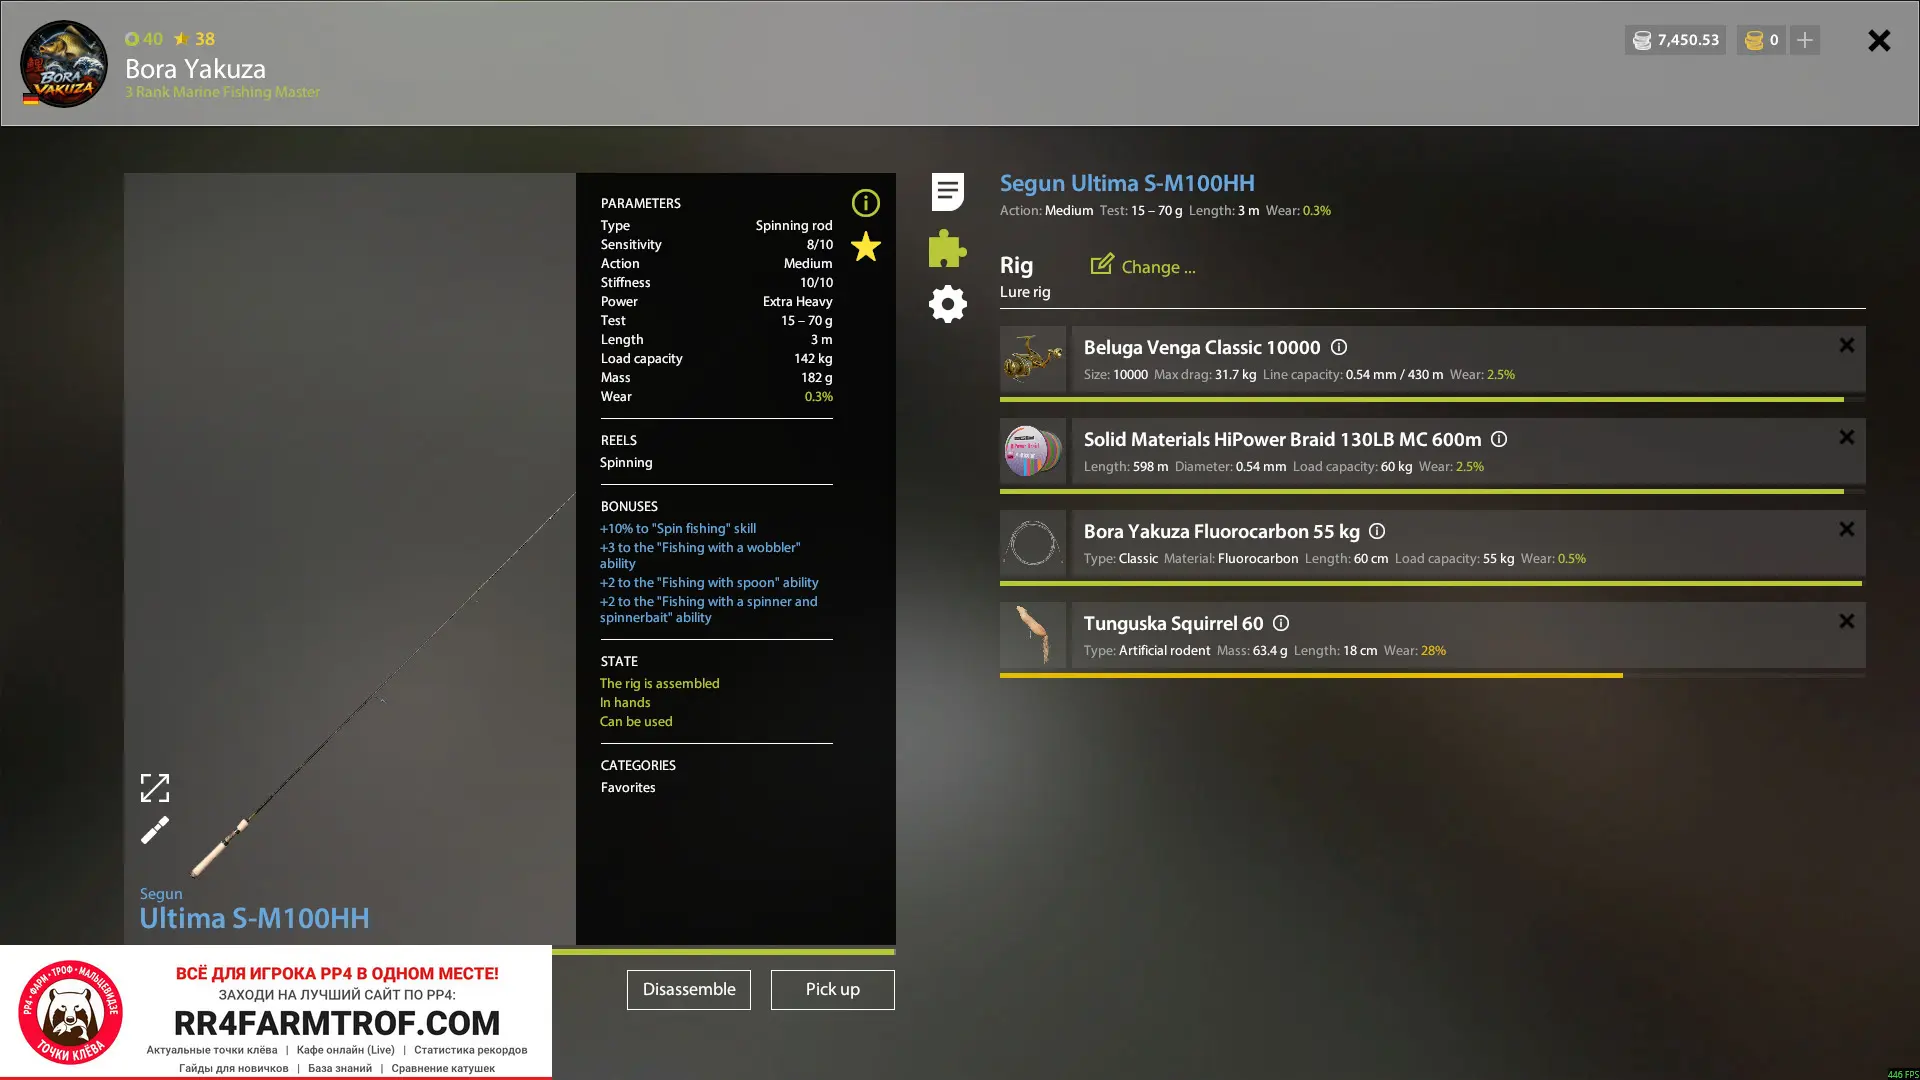Click the Germany flag badge
The image size is (1920, 1080).
[31, 98]
